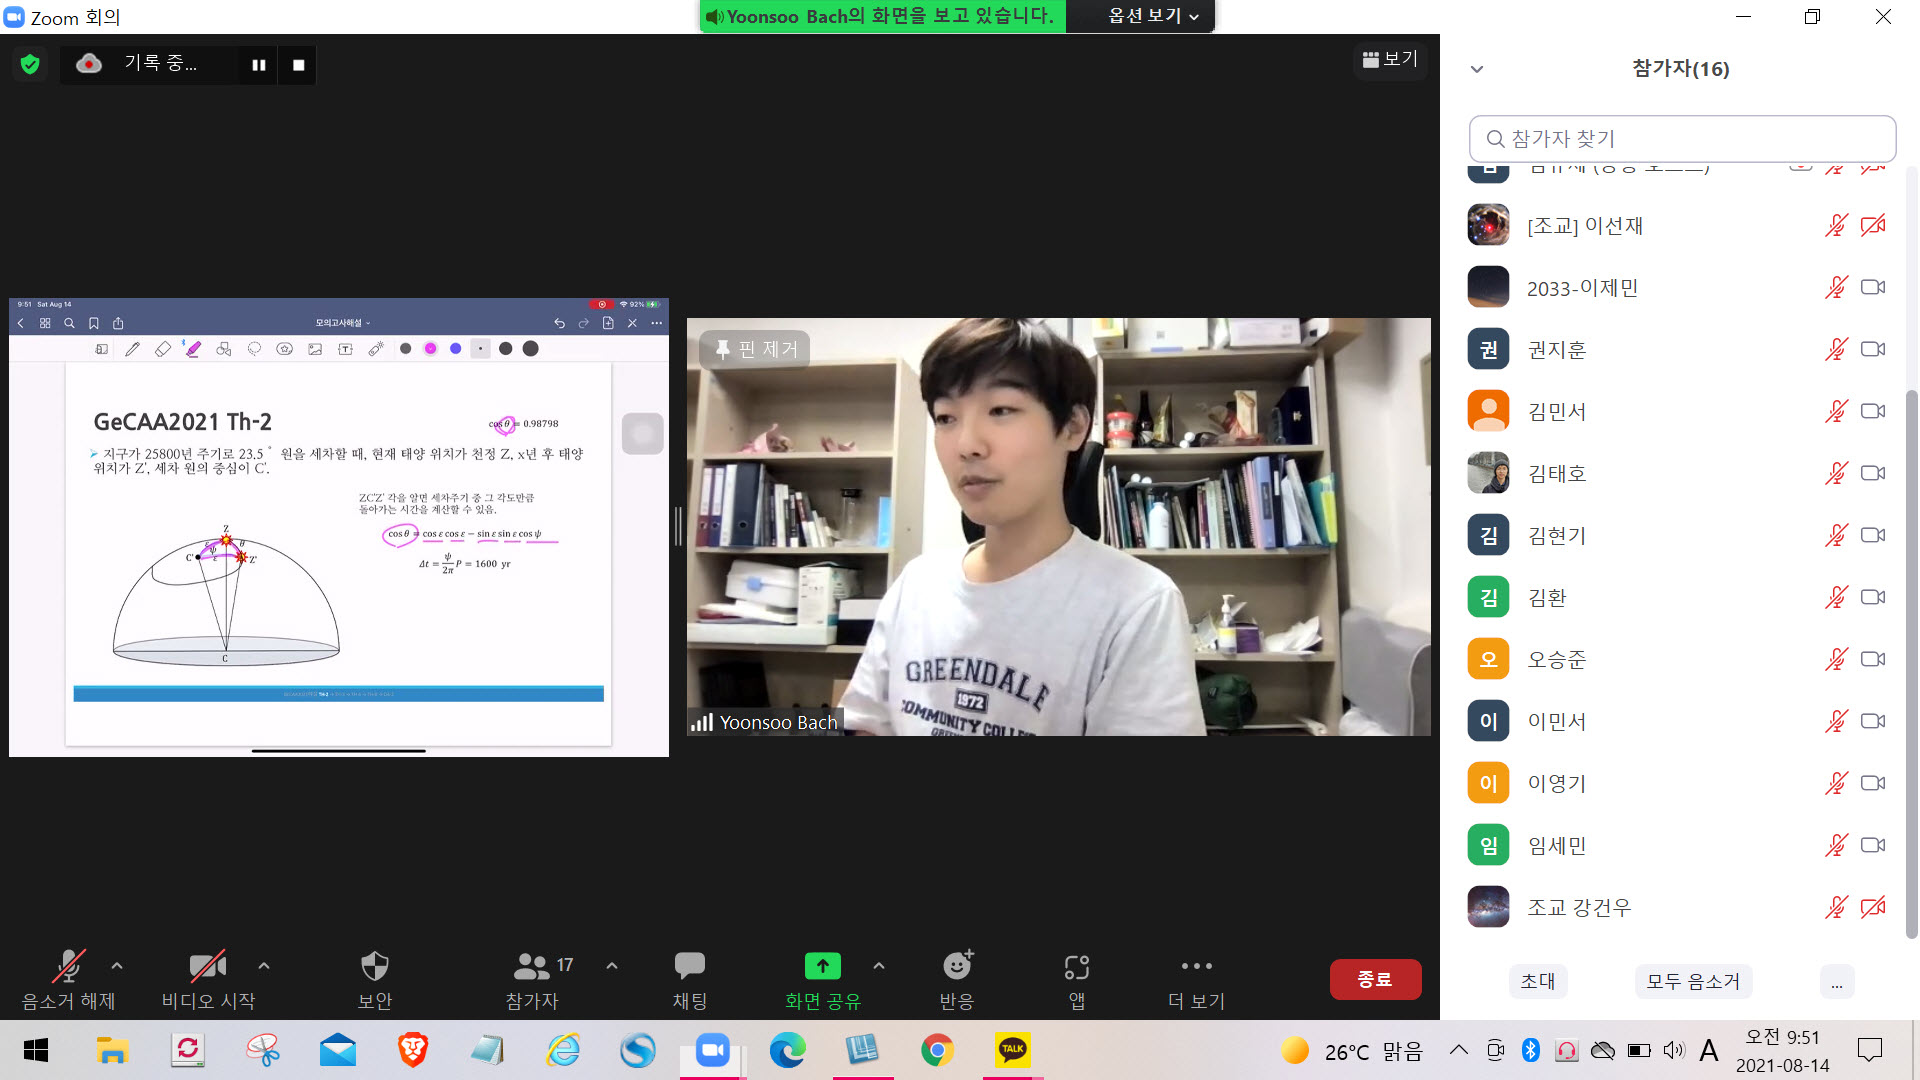Screen dimensions: 1920x1080
Task: Open the 보기 view layout button
Action: pos(1390,60)
